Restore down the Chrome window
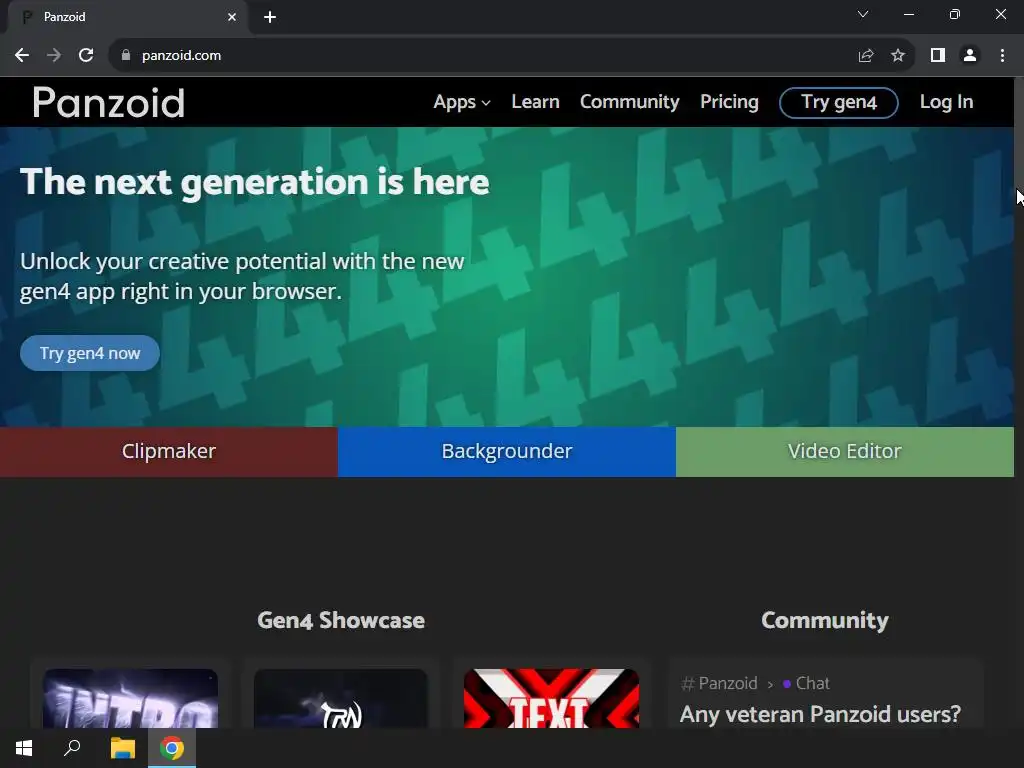The height and width of the screenshot is (768, 1024). 955,14
